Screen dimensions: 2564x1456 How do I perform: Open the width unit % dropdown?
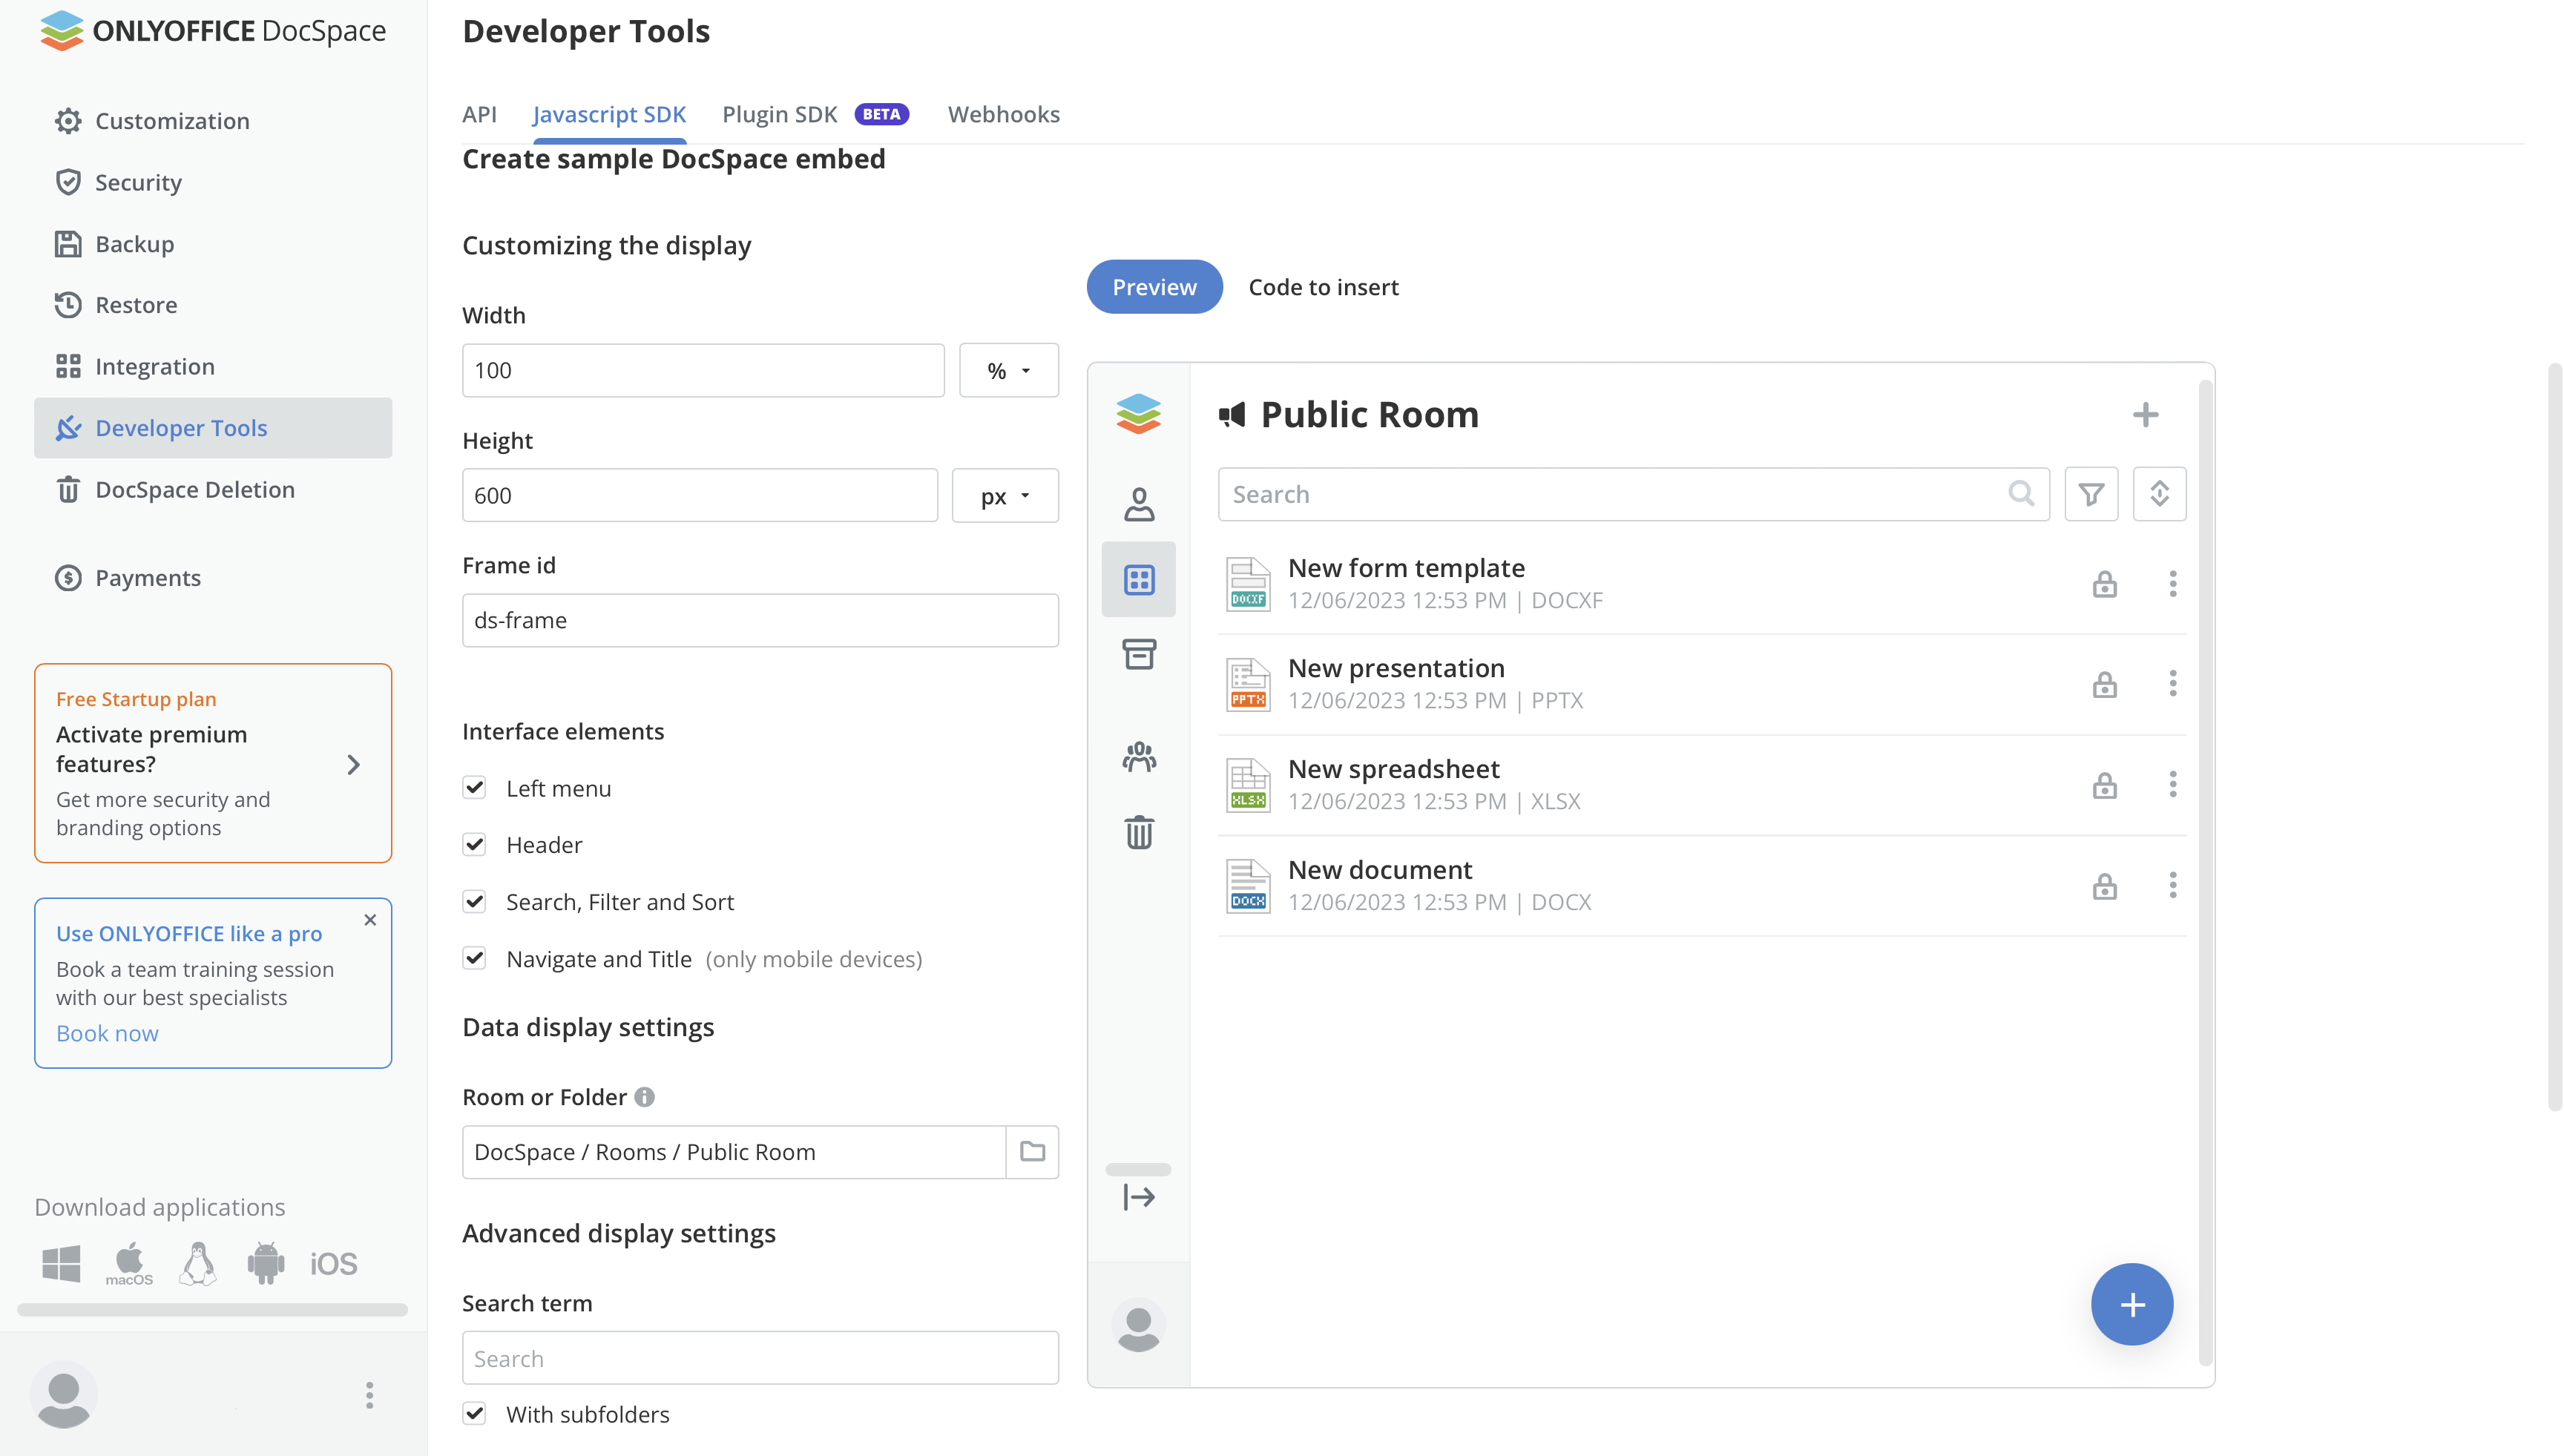[1008, 371]
